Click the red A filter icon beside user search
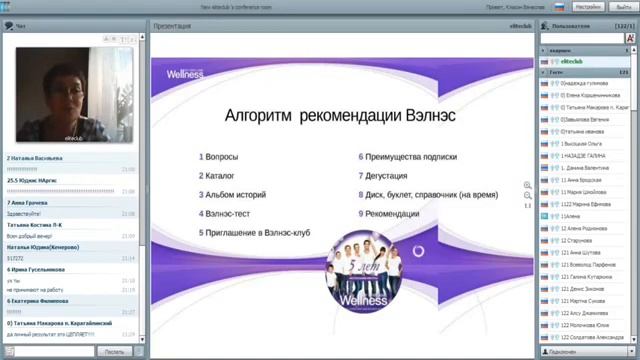This screenshot has height=360, width=640. [630, 38]
